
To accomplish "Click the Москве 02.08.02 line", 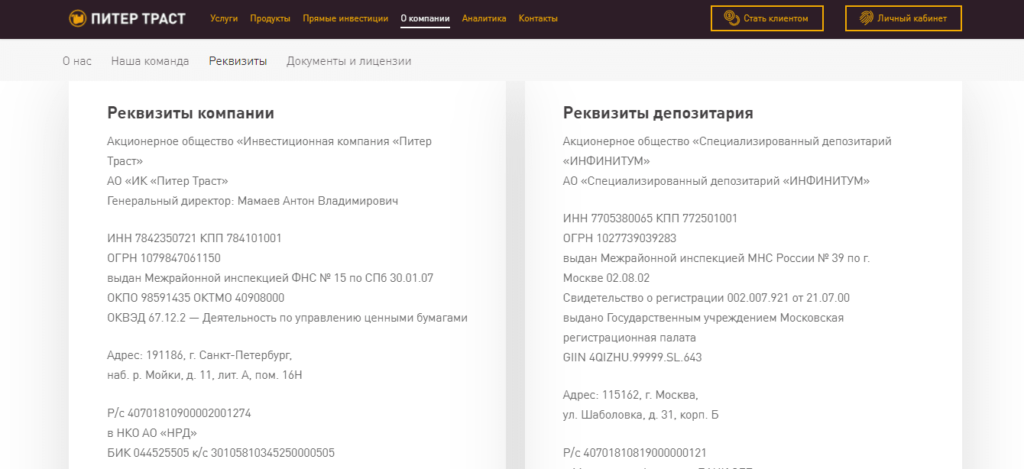I will click(606, 278).
